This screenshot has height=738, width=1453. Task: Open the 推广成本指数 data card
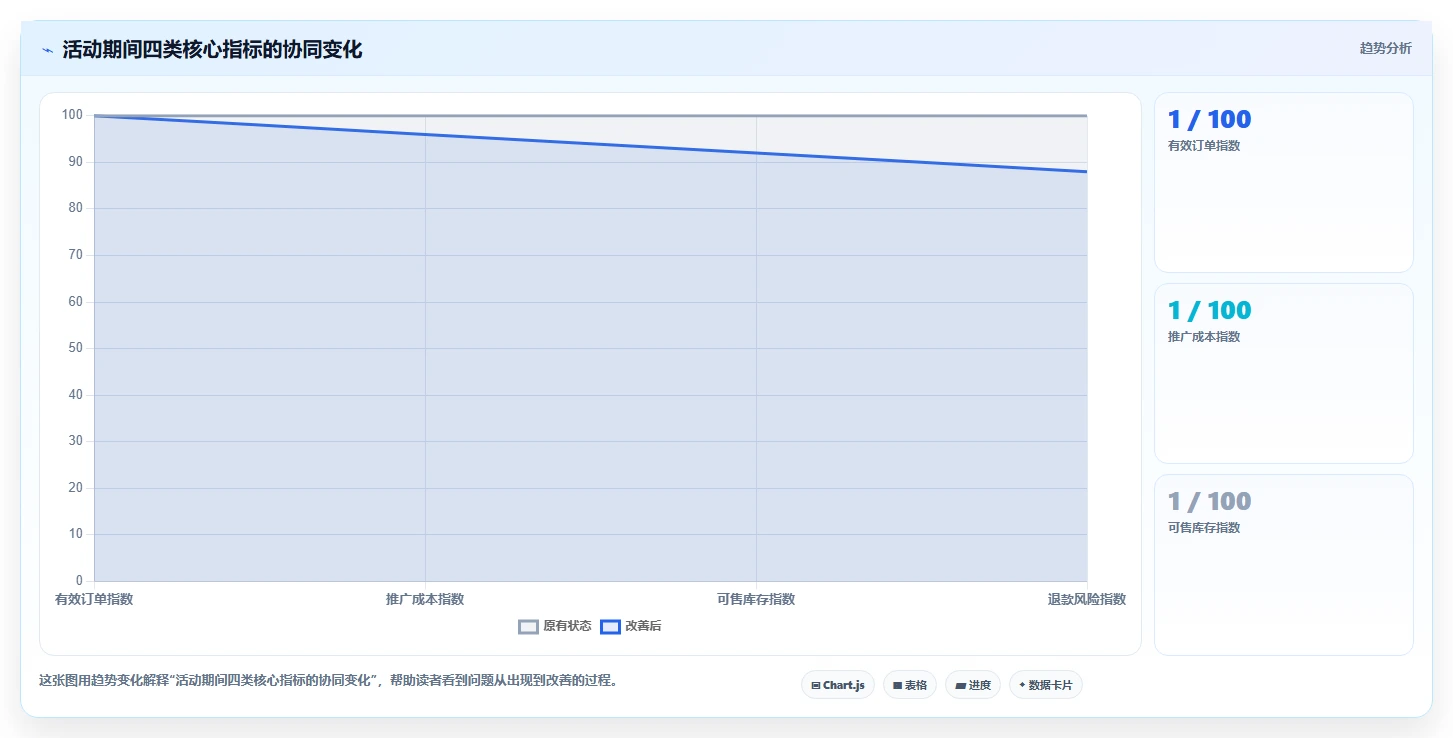[x=1284, y=373]
